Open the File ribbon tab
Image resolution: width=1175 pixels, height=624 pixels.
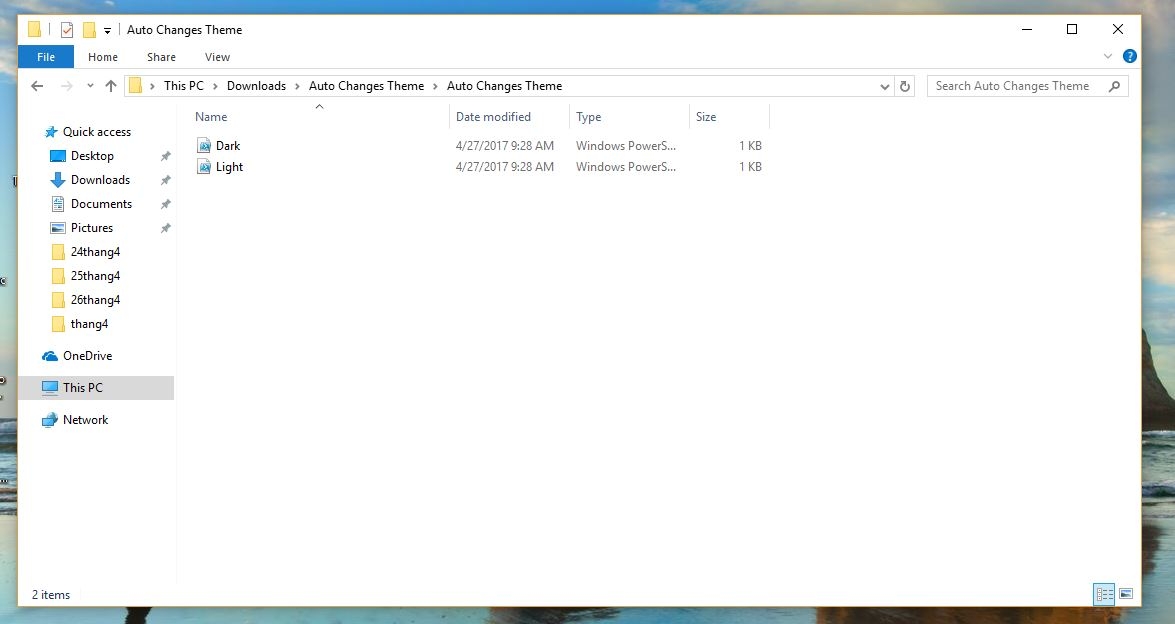tap(46, 57)
